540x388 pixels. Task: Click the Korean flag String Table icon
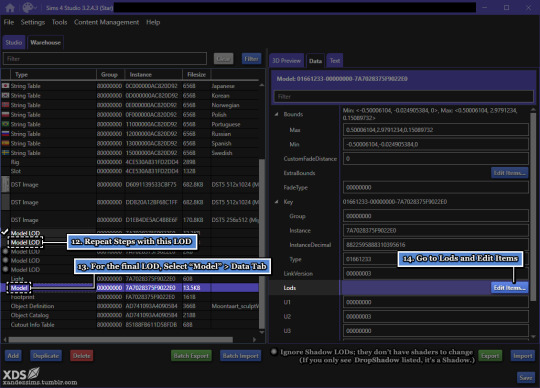[x=6, y=95]
